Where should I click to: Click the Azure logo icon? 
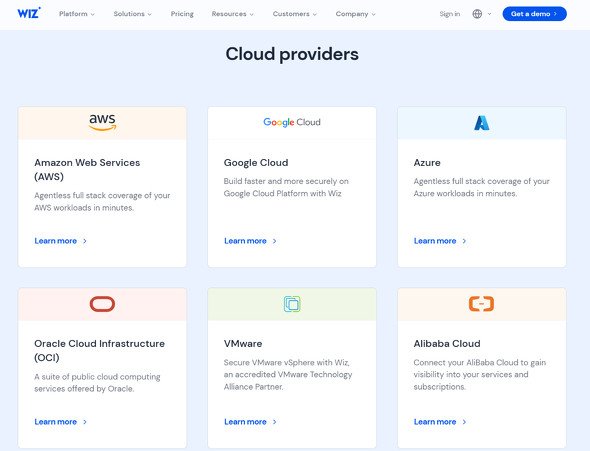[x=482, y=123]
